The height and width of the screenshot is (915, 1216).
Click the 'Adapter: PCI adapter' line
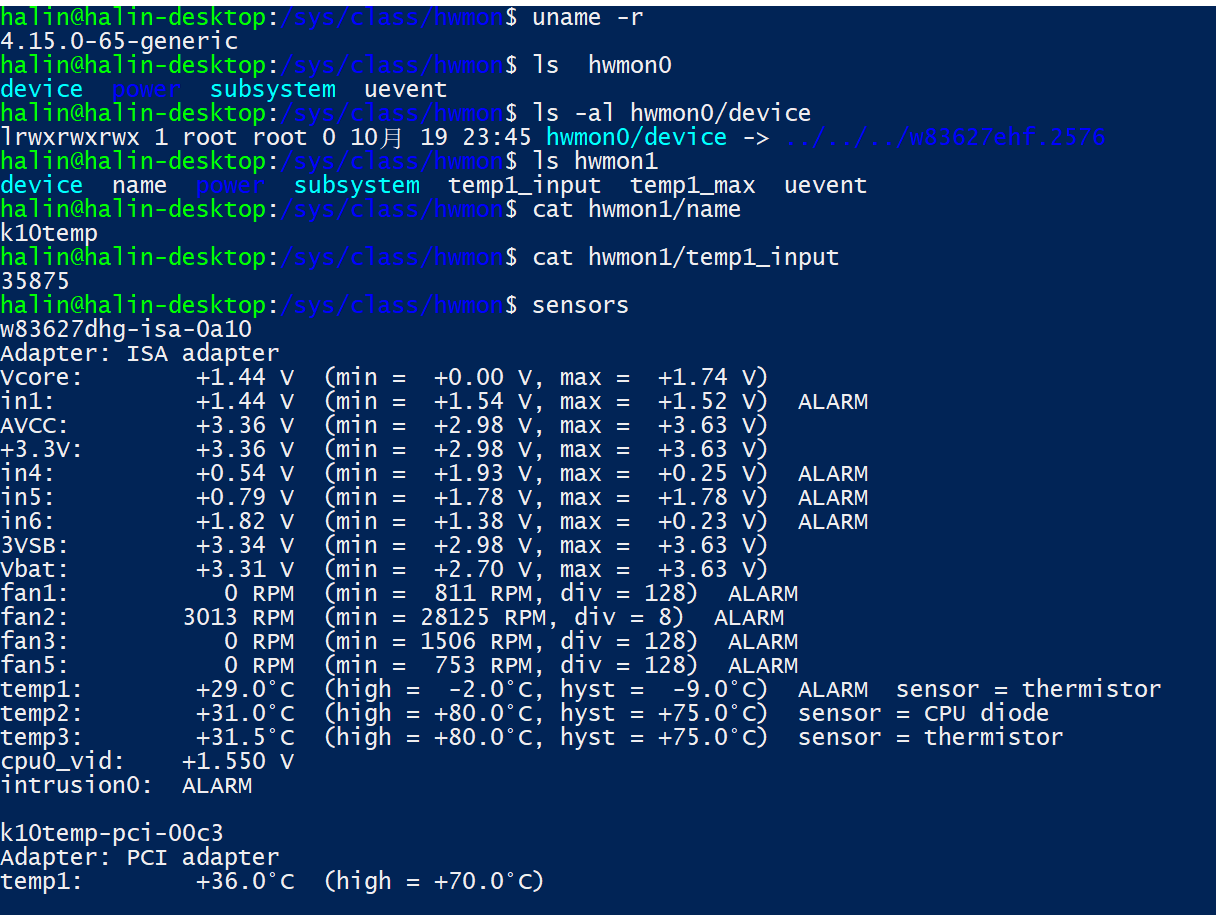[140, 857]
